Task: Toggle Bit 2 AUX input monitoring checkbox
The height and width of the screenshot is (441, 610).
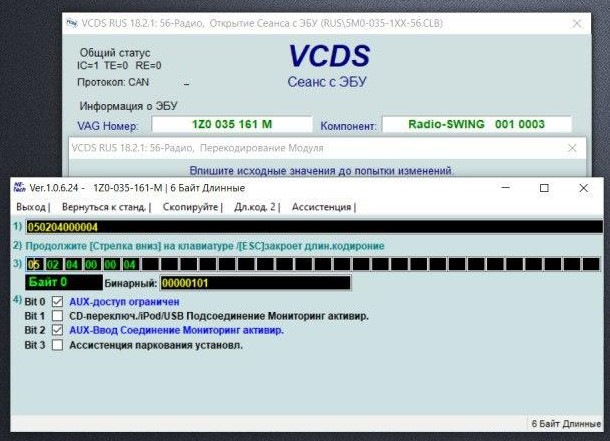Action: pos(58,330)
